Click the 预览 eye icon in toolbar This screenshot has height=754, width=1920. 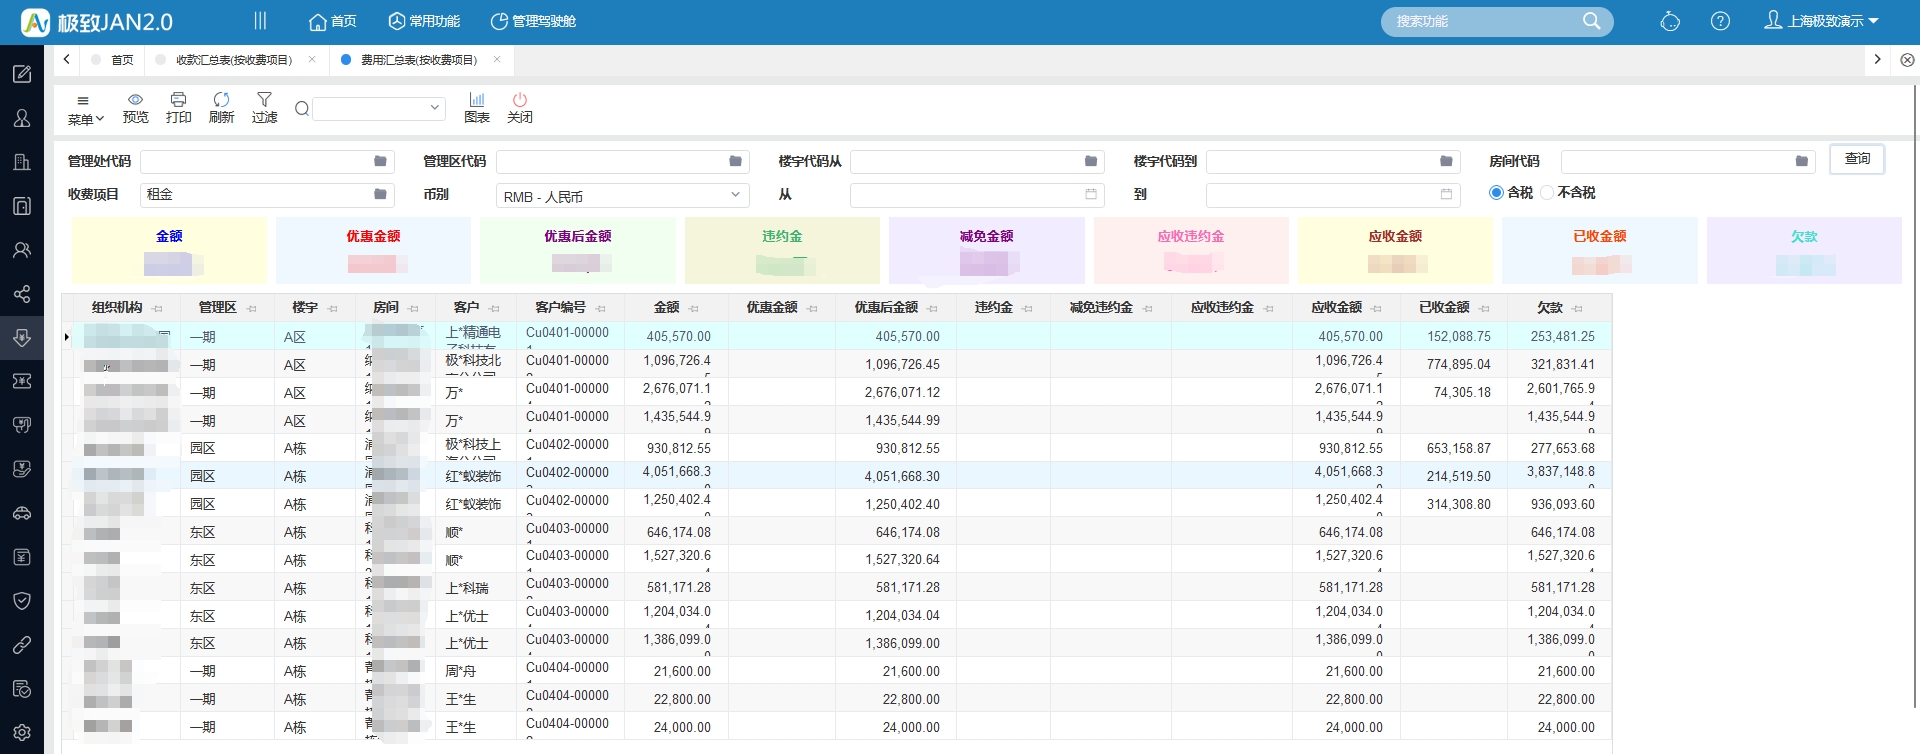(x=135, y=100)
